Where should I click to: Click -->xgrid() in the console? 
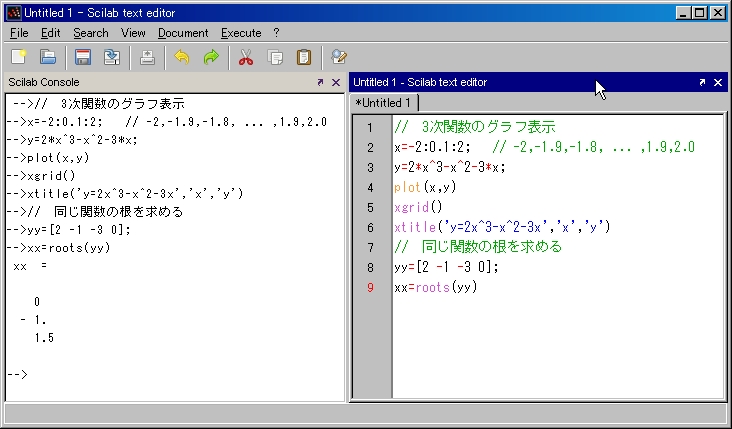41,176
